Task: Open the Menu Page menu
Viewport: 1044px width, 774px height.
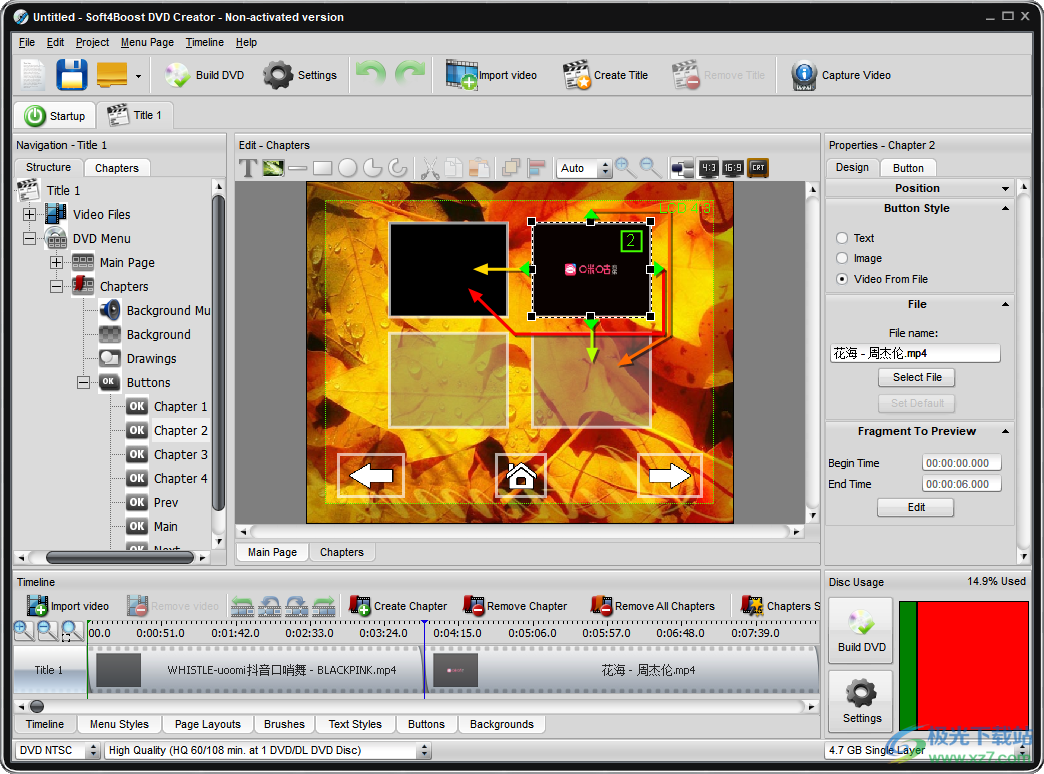Action: pyautogui.click(x=147, y=42)
